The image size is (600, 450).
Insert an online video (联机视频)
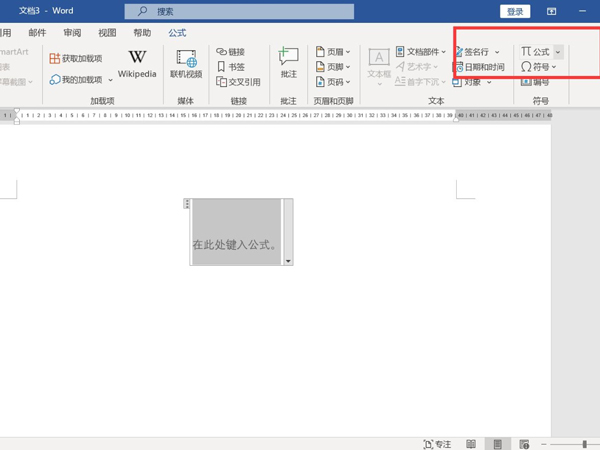coord(186,63)
